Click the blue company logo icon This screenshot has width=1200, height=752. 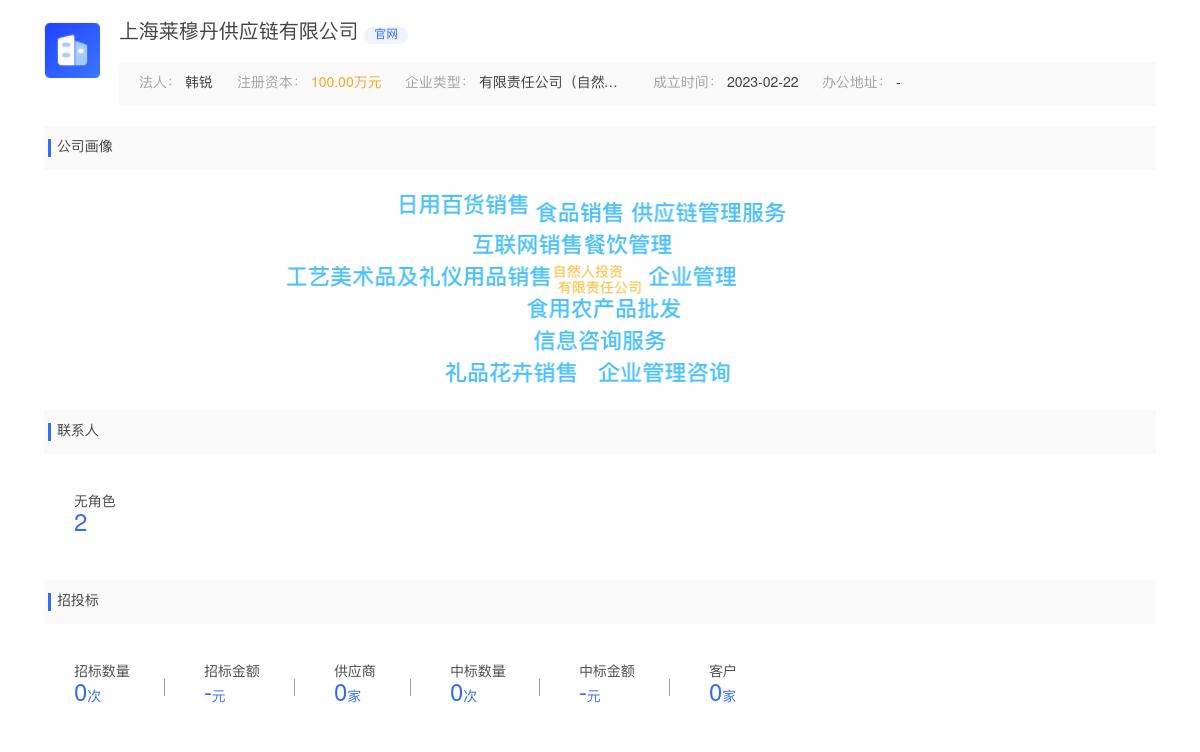(x=72, y=50)
